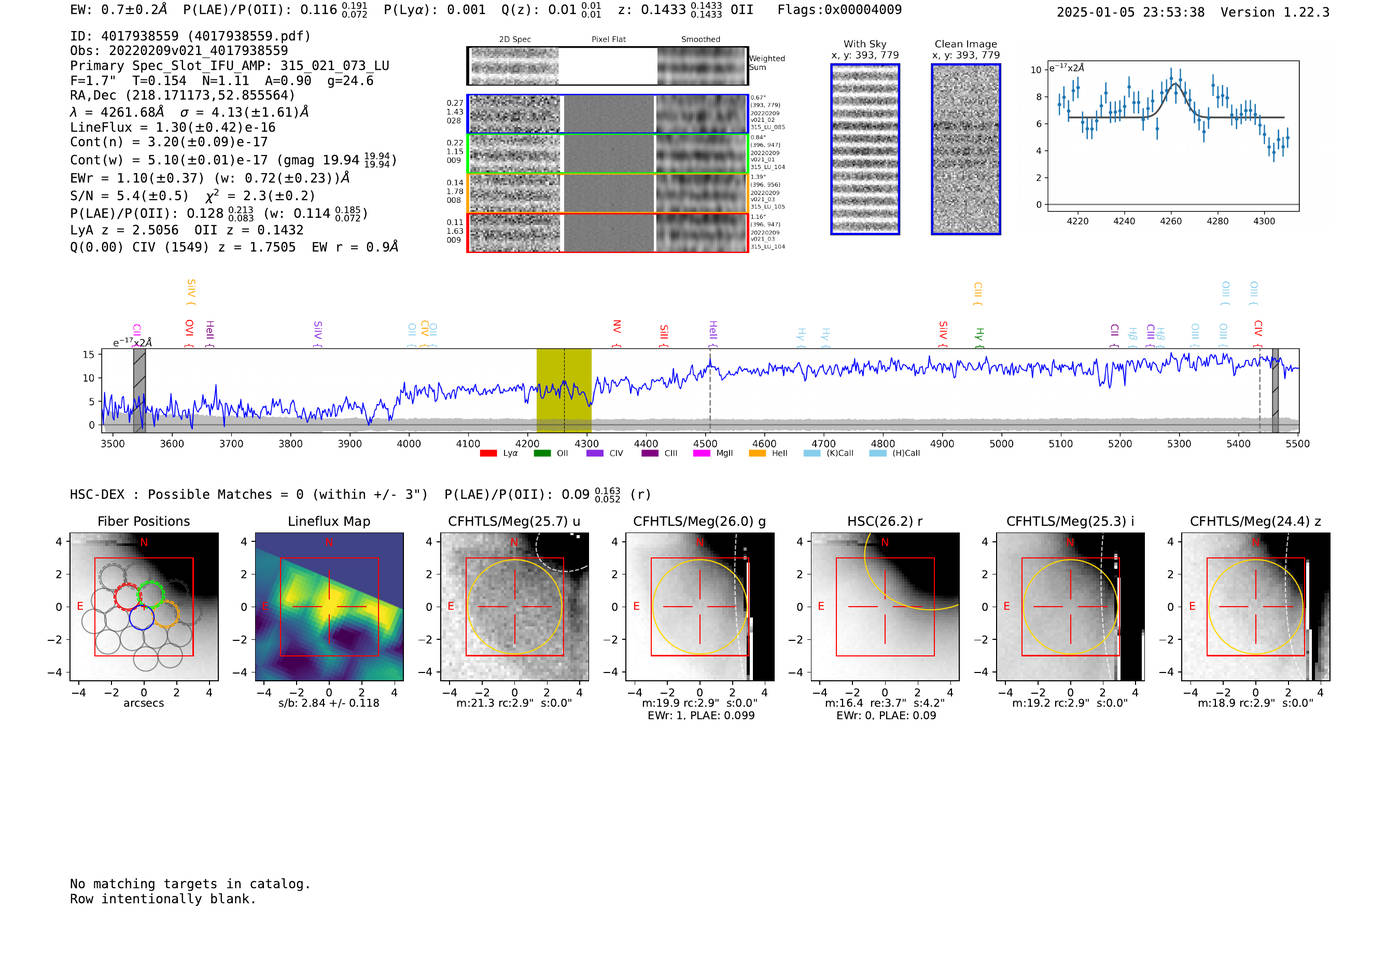Click the EWr: 0, PLAE: 0.09 caption
This screenshot has height=953, width=1400.
coord(885,716)
